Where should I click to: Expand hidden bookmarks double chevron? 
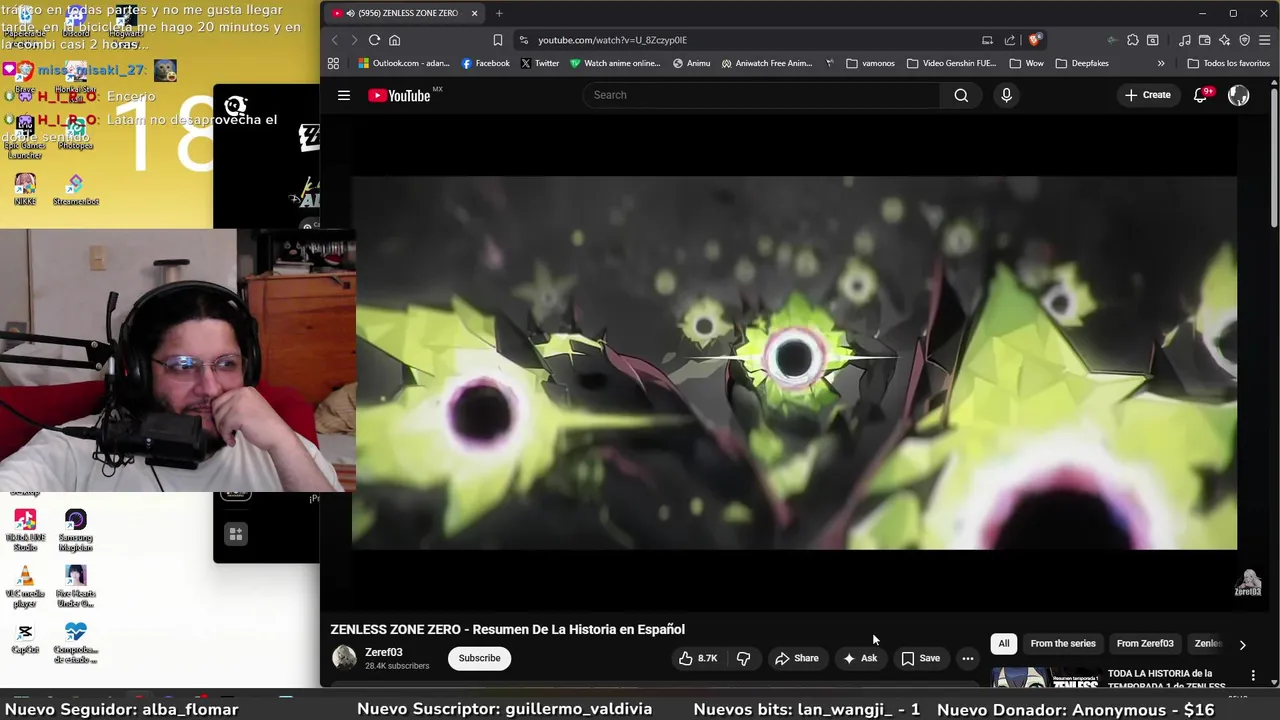pyautogui.click(x=1161, y=63)
